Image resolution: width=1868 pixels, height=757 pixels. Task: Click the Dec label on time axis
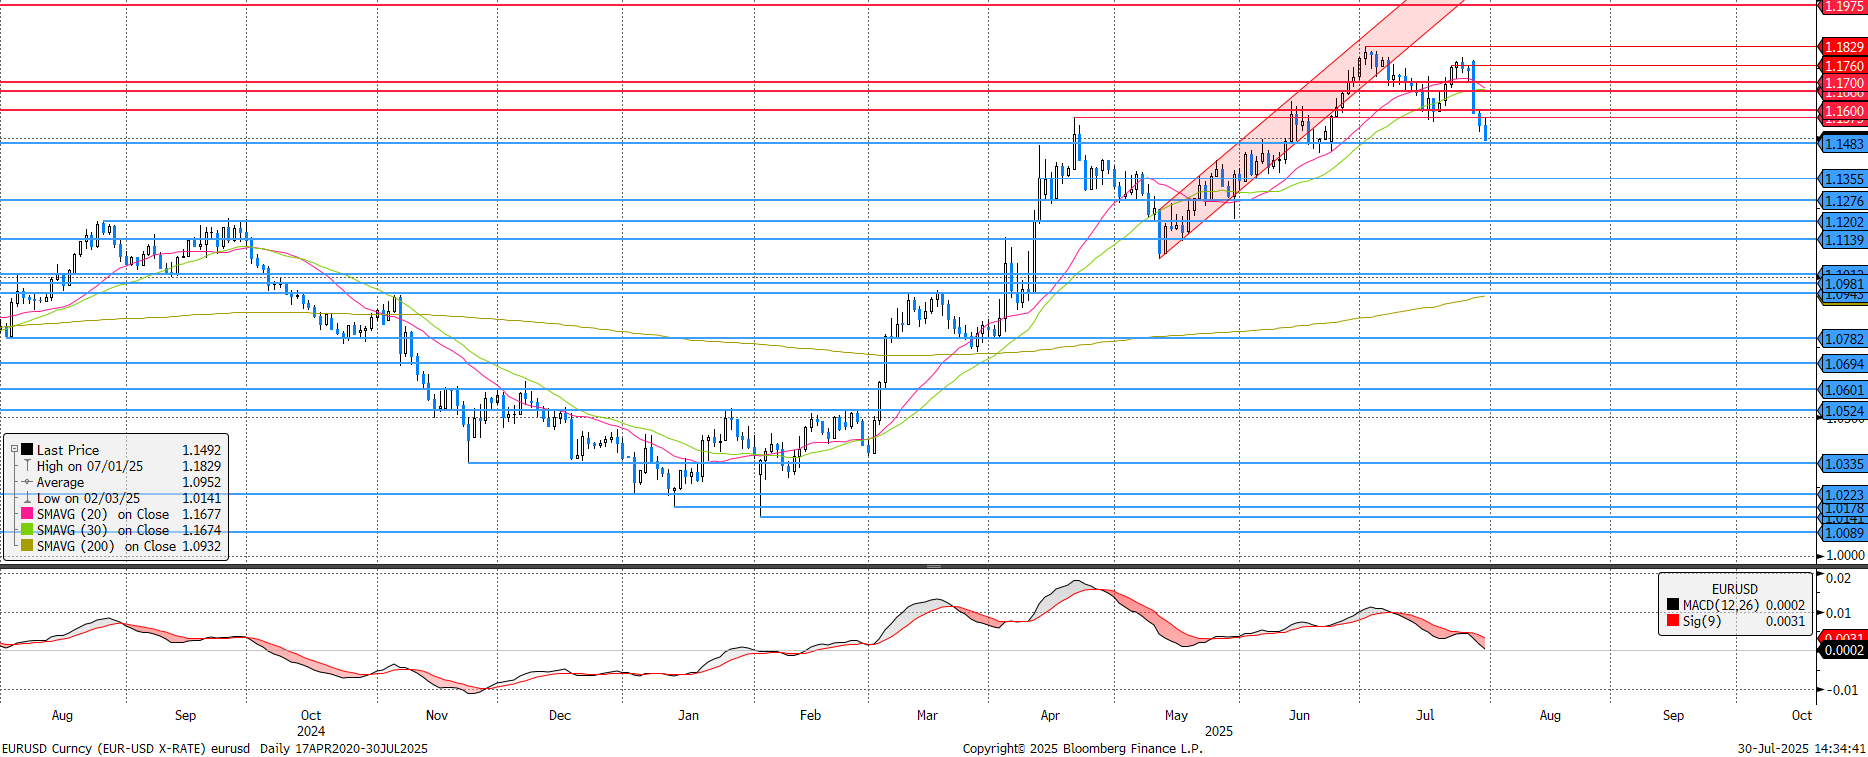point(560,715)
